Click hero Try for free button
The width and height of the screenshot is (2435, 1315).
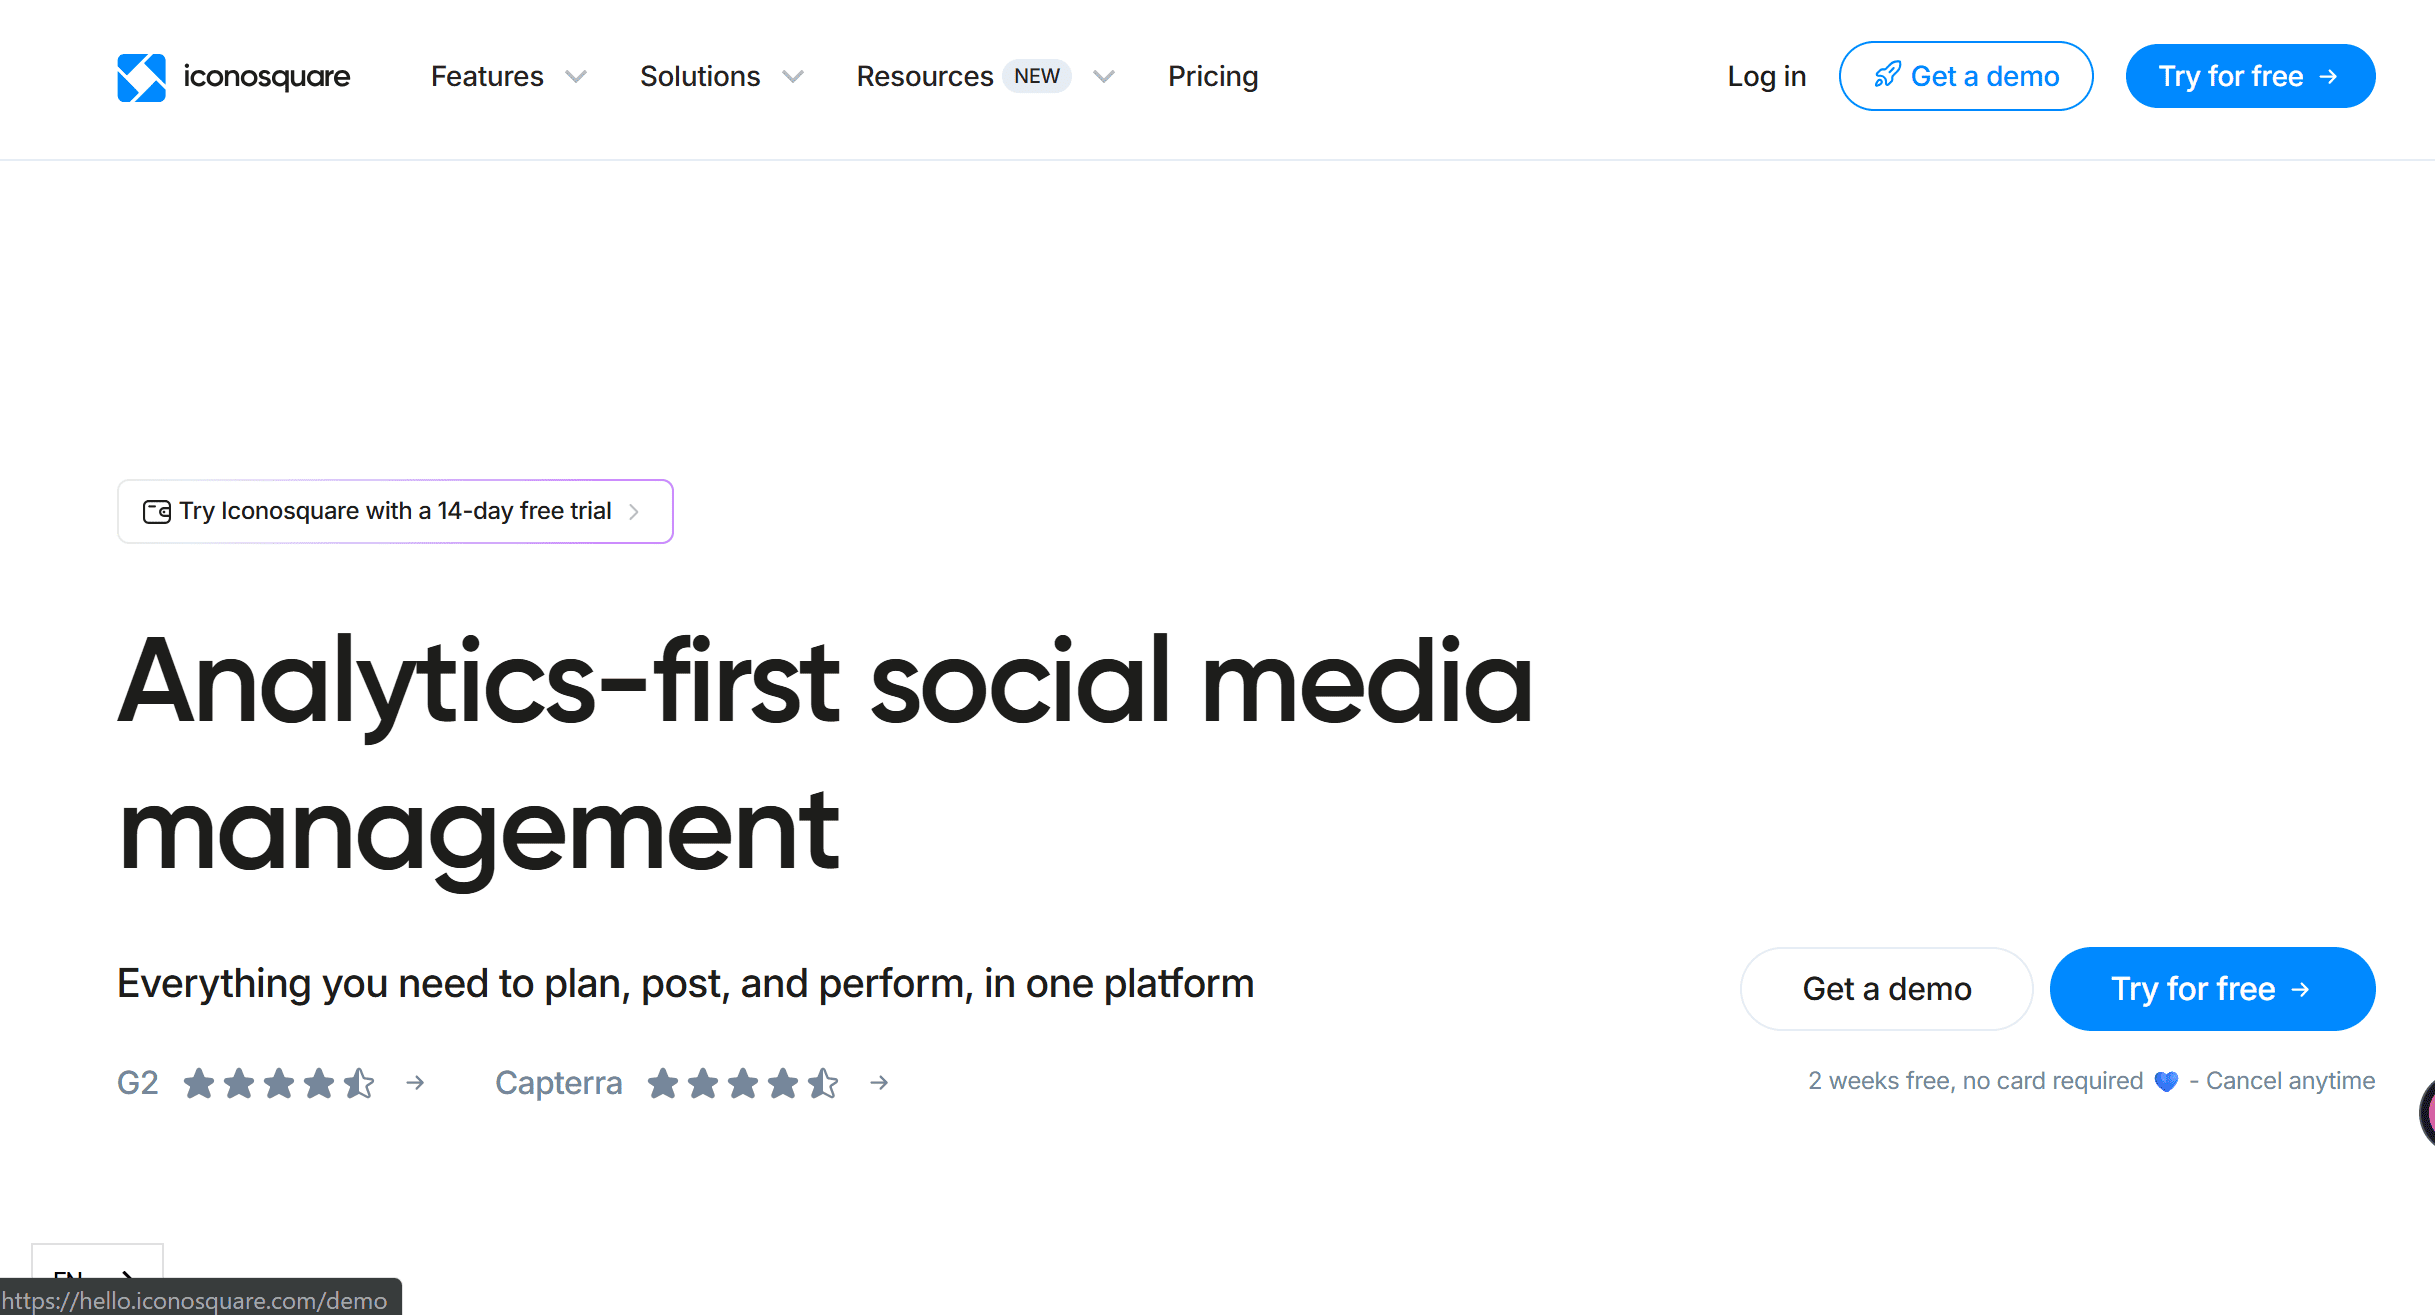click(x=2211, y=989)
